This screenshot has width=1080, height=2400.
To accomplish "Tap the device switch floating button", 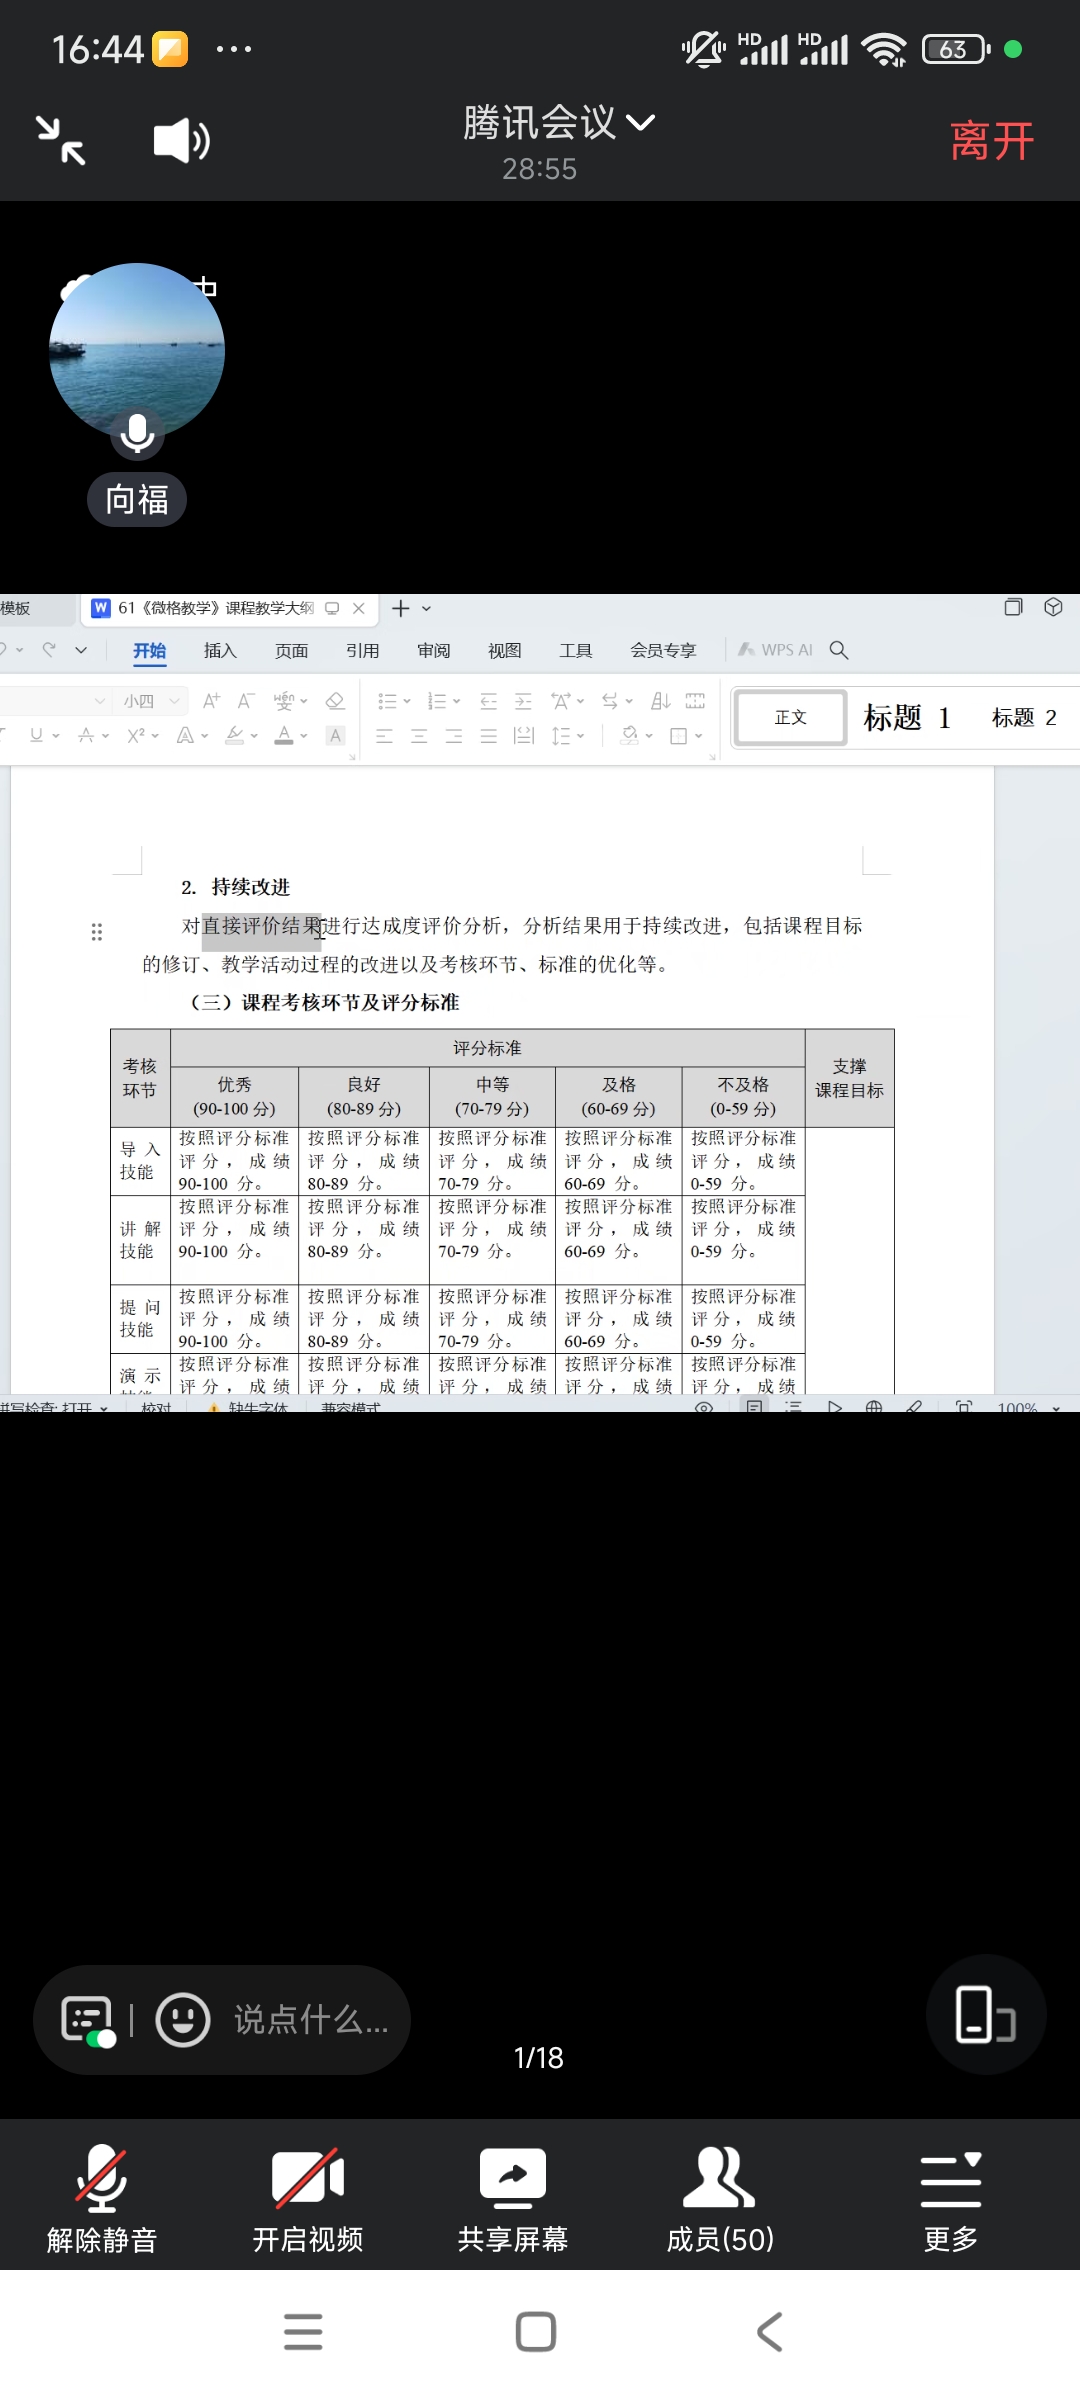I will point(985,2014).
